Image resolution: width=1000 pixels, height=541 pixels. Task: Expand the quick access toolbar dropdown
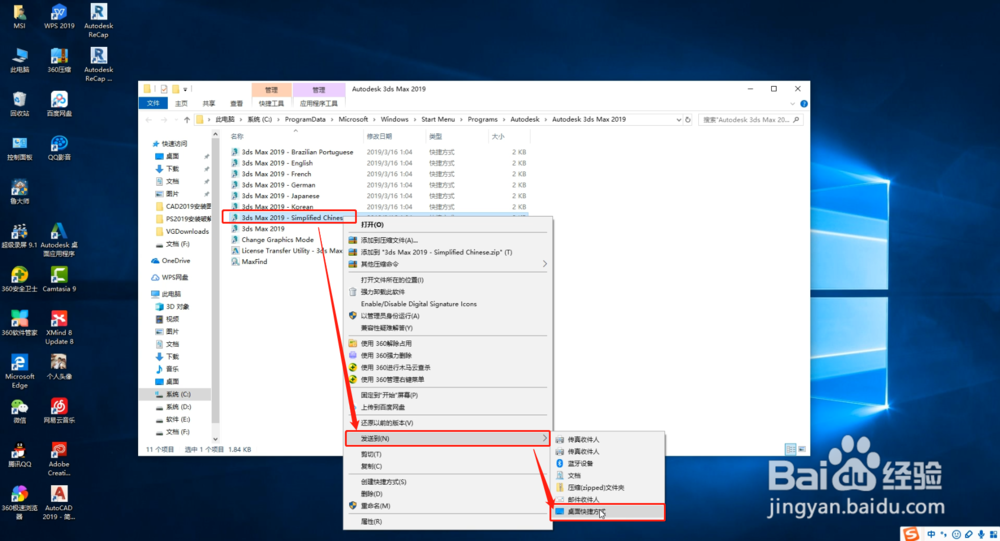tap(185, 89)
